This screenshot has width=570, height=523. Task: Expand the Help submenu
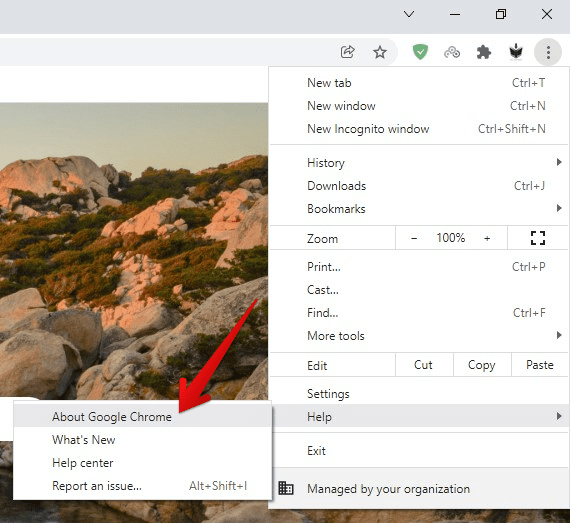click(419, 416)
